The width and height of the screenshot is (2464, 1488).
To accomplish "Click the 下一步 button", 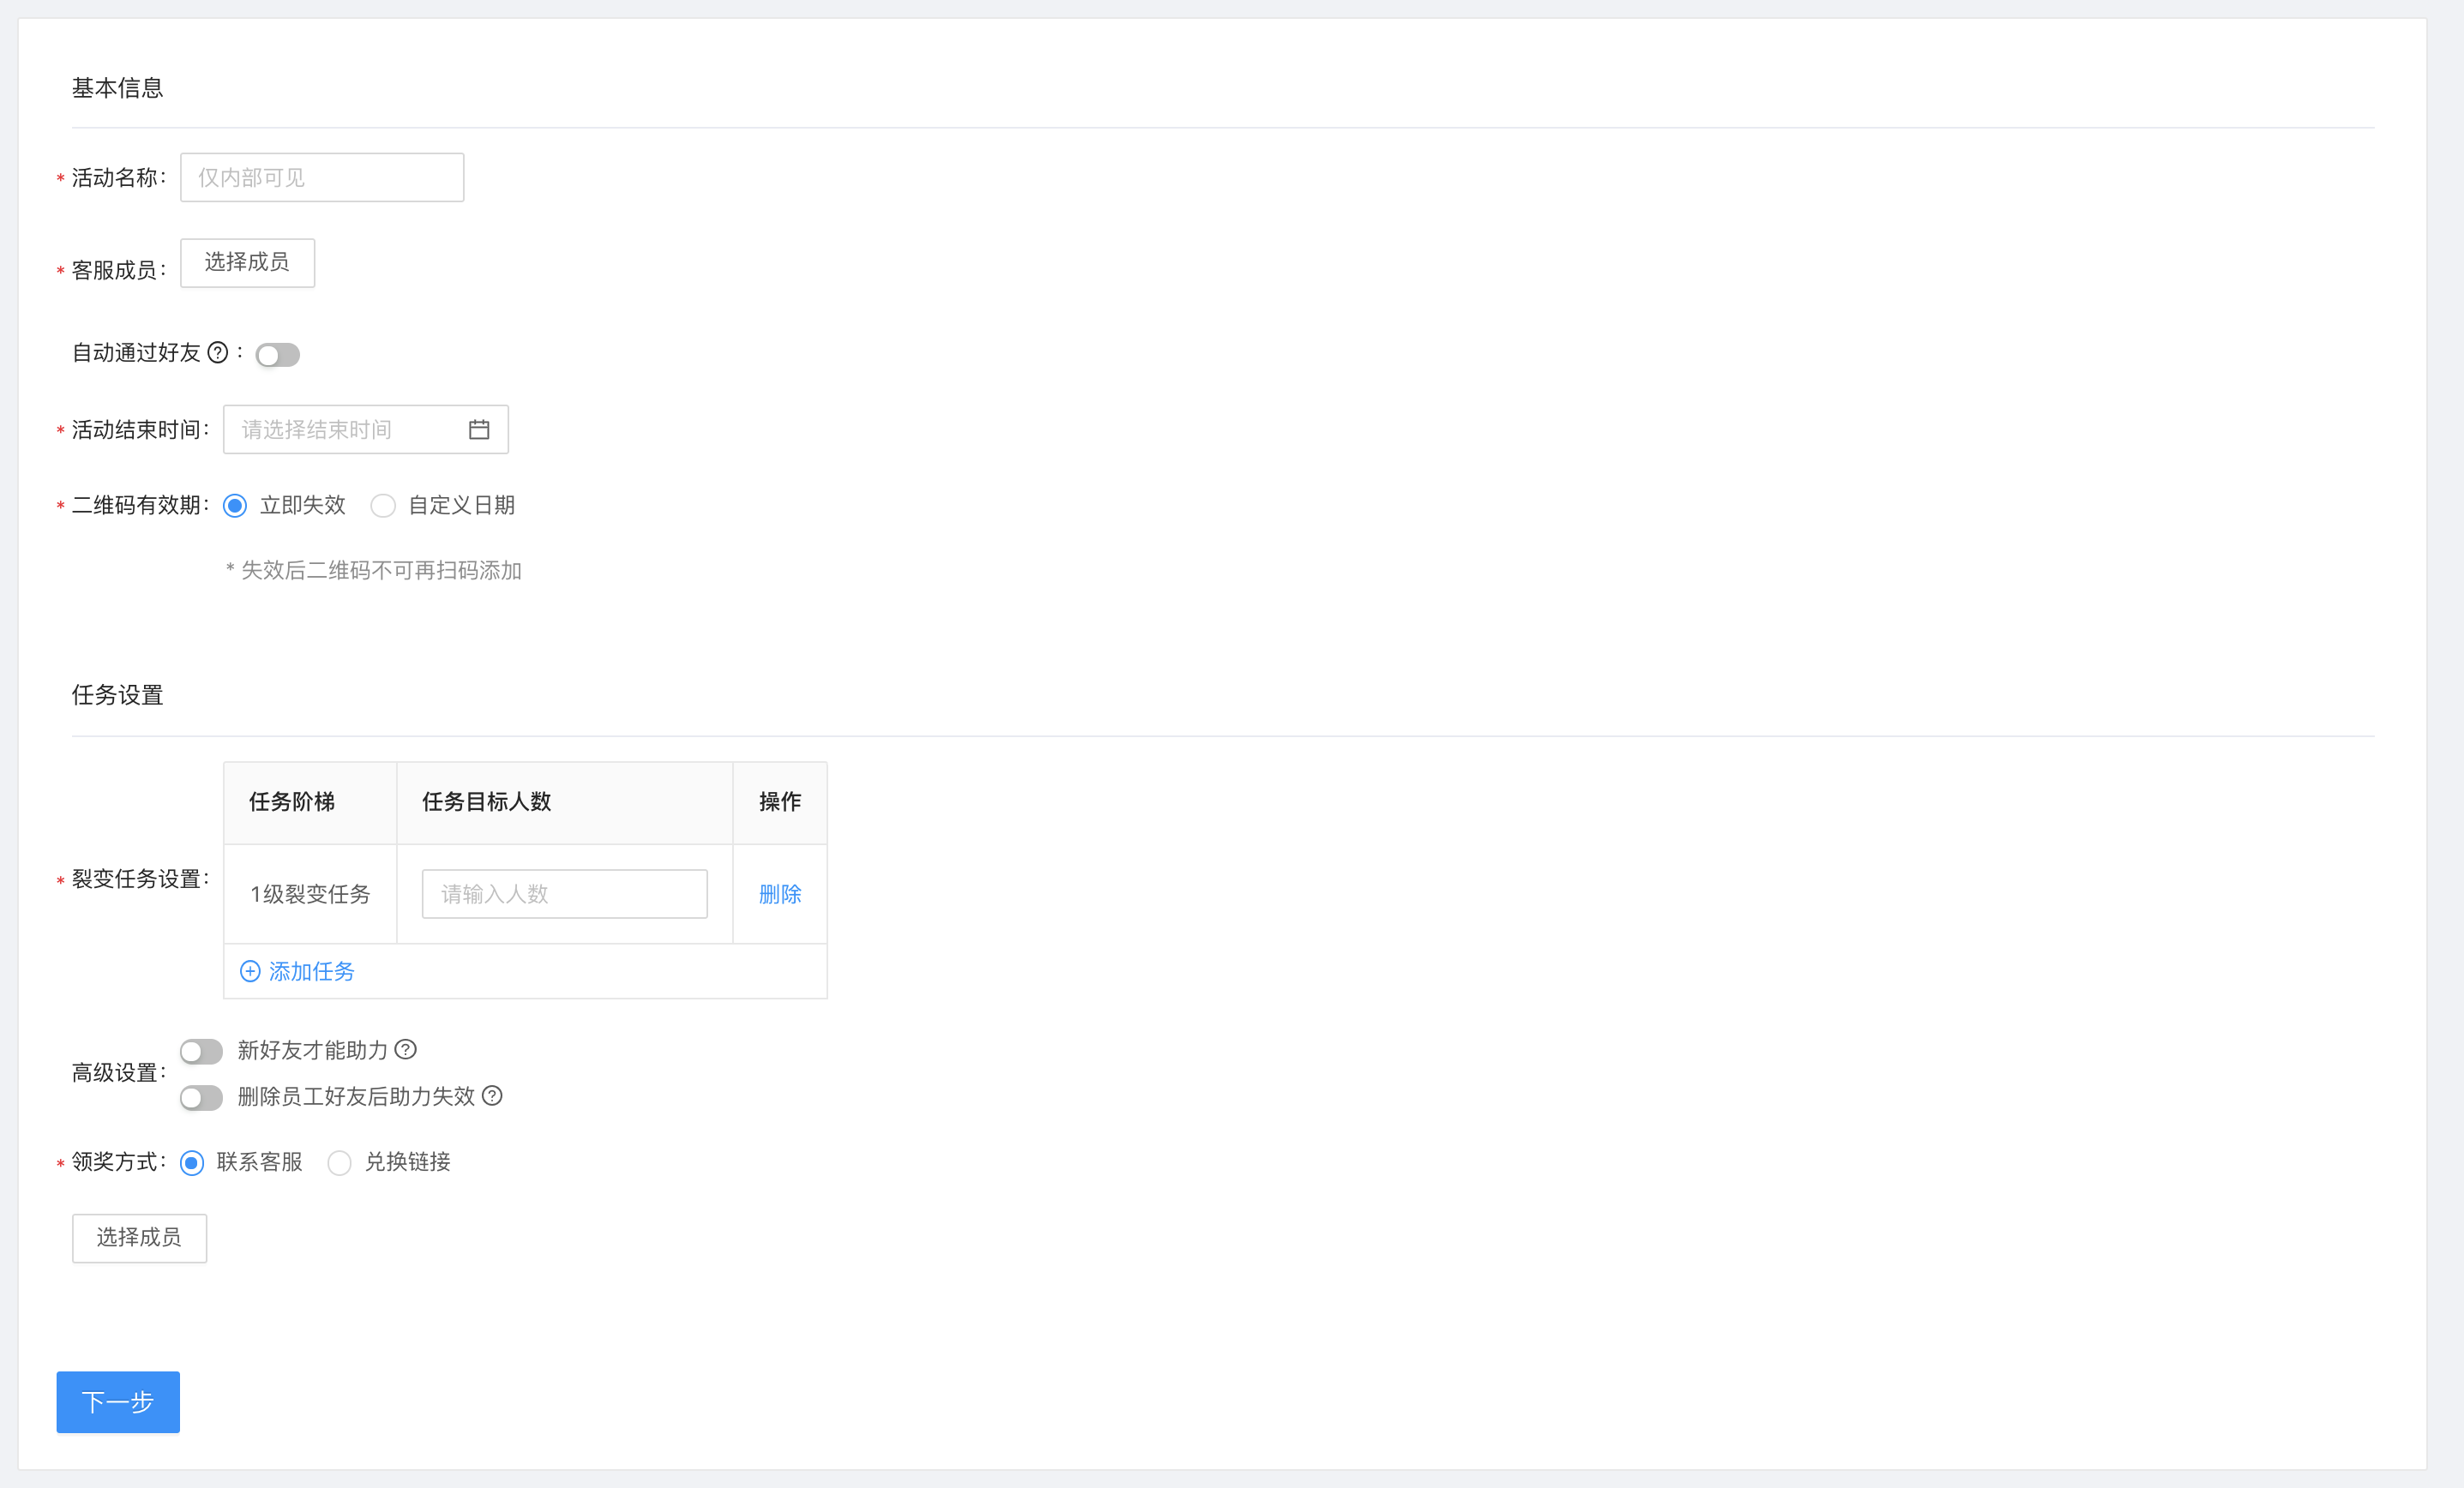I will tap(118, 1402).
